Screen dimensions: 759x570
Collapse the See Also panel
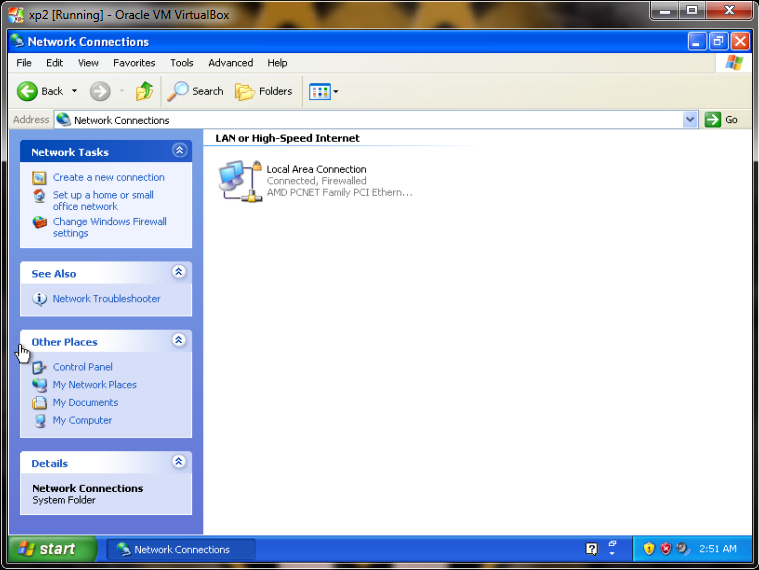point(179,272)
